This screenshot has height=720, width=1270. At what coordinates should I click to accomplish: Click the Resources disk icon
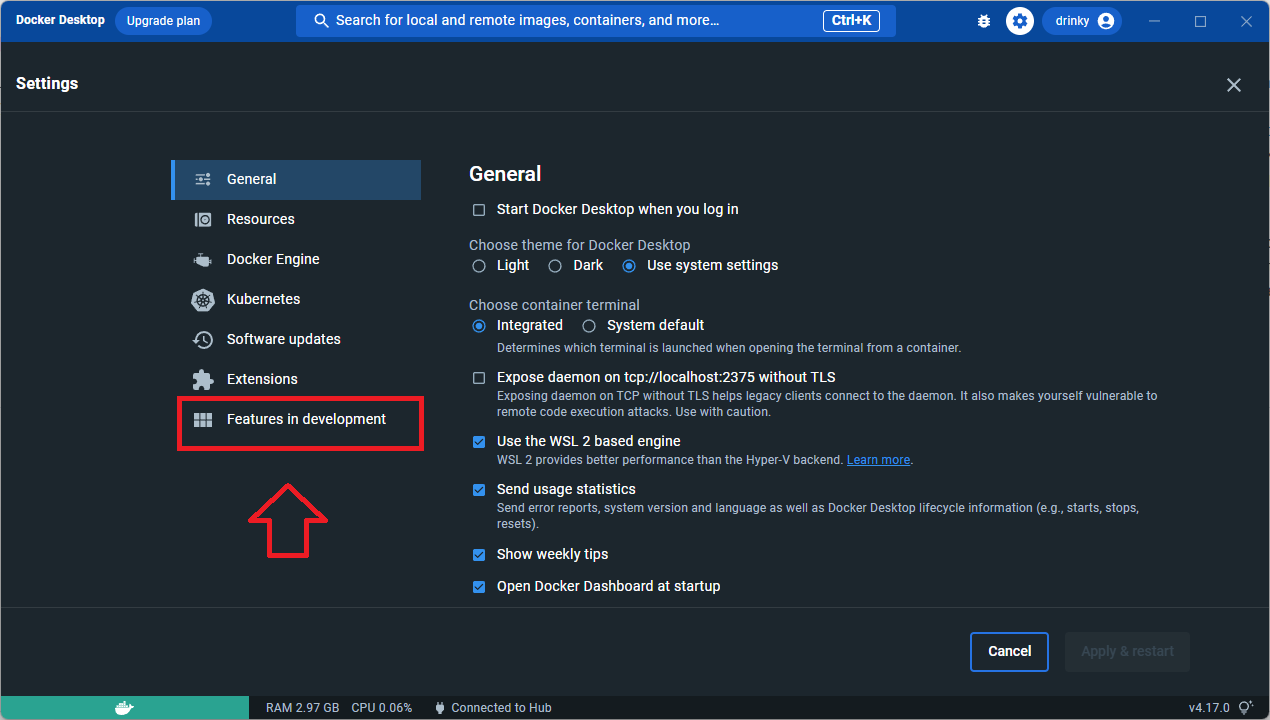[x=203, y=219]
